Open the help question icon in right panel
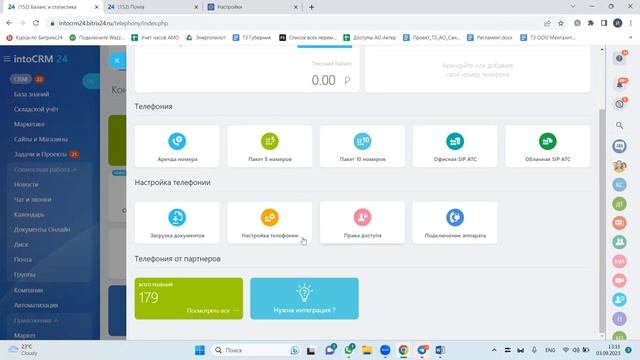The width and height of the screenshot is (640, 360). pos(620,58)
